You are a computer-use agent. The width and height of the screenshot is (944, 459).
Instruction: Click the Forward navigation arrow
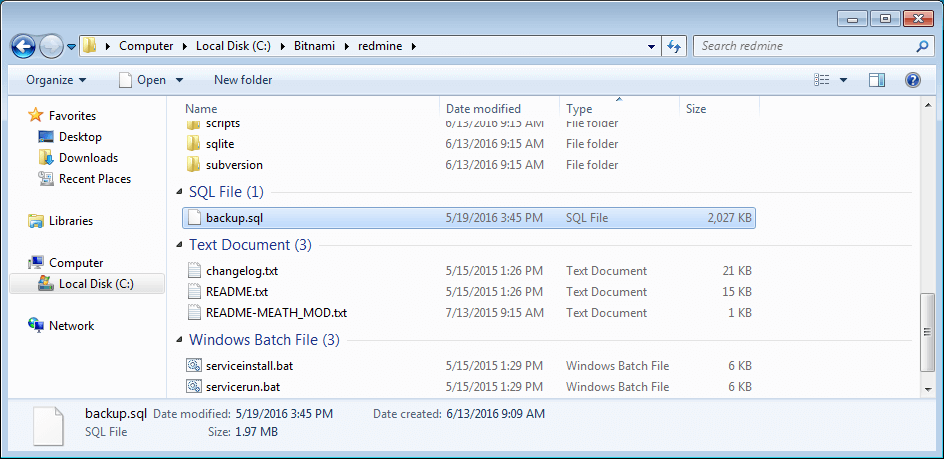51,46
